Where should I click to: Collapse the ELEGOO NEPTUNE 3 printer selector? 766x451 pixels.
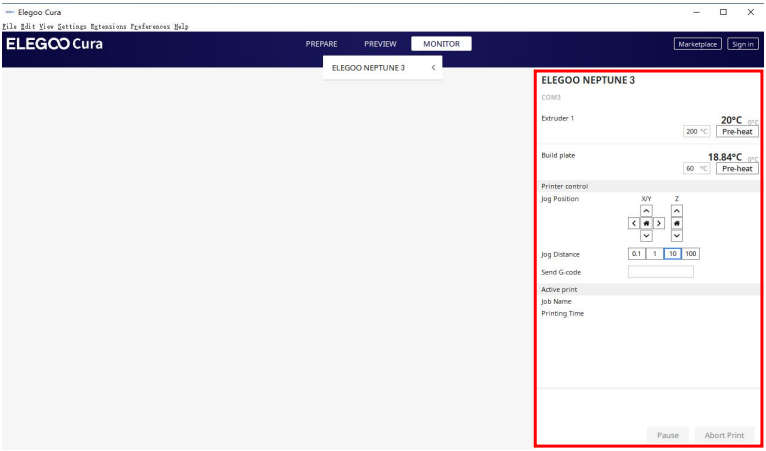point(433,68)
